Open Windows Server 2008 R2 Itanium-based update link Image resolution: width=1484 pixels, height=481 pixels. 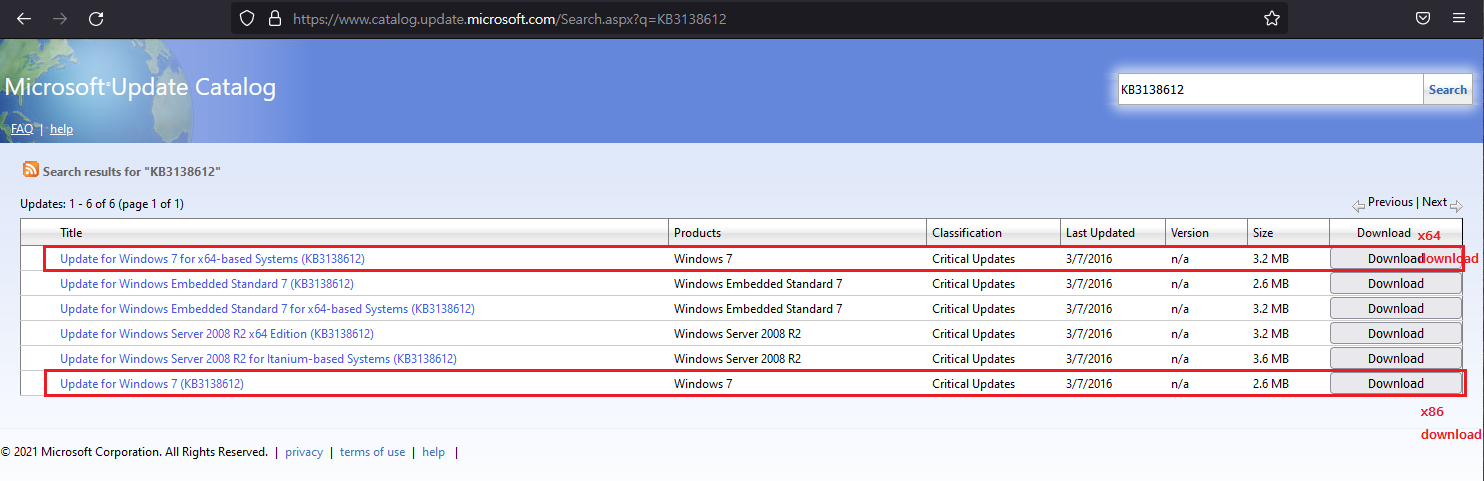tap(258, 359)
